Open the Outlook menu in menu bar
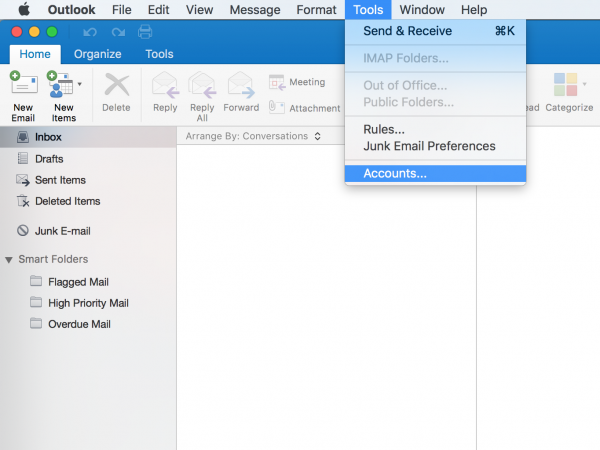Viewport: 600px width, 450px height. pyautogui.click(x=72, y=10)
